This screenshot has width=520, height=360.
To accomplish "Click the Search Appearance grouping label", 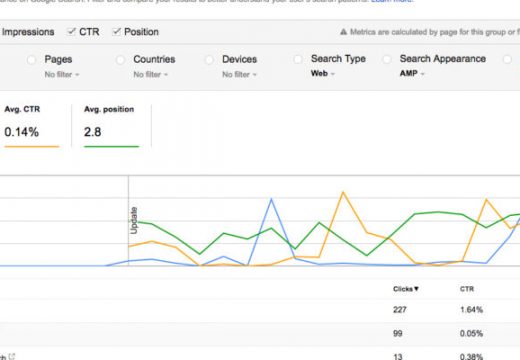I will (443, 59).
